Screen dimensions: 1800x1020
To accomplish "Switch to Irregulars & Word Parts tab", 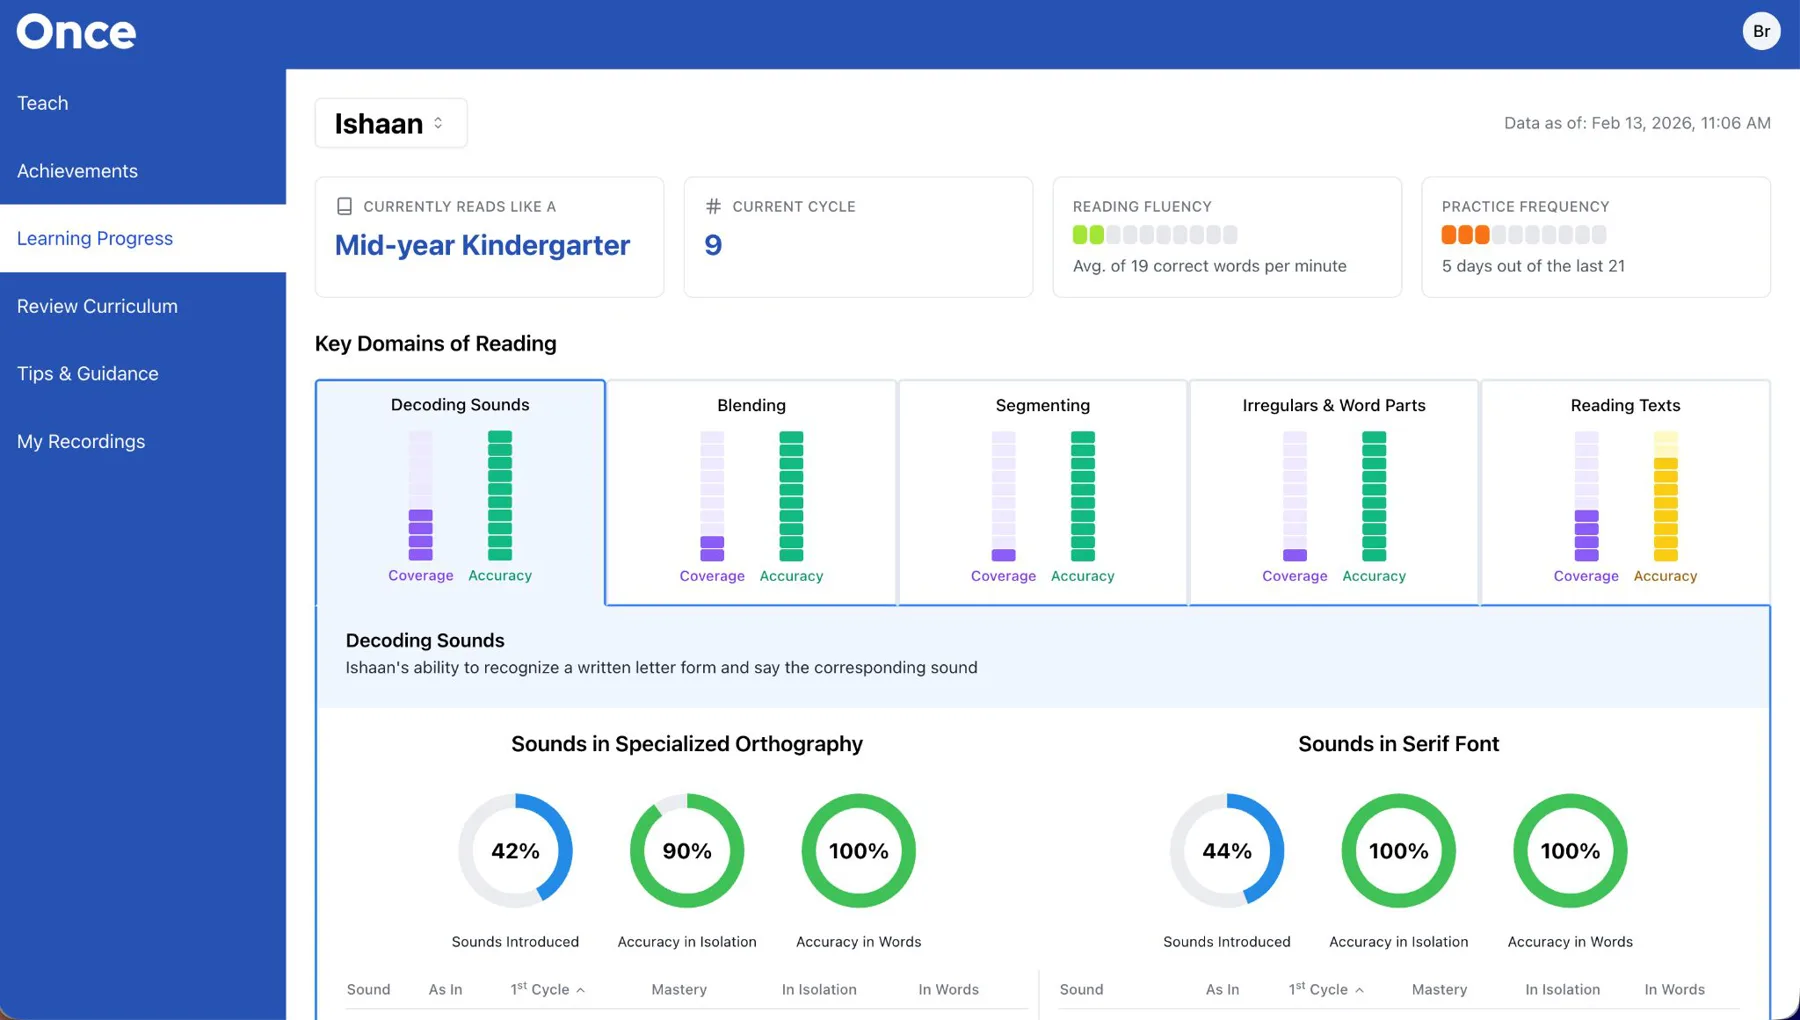I will [1334, 492].
